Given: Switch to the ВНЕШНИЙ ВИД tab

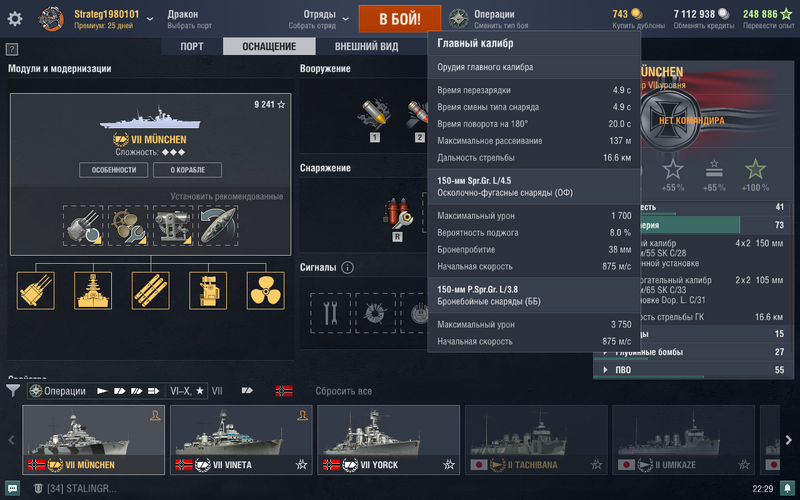Looking at the screenshot, I should [366, 46].
